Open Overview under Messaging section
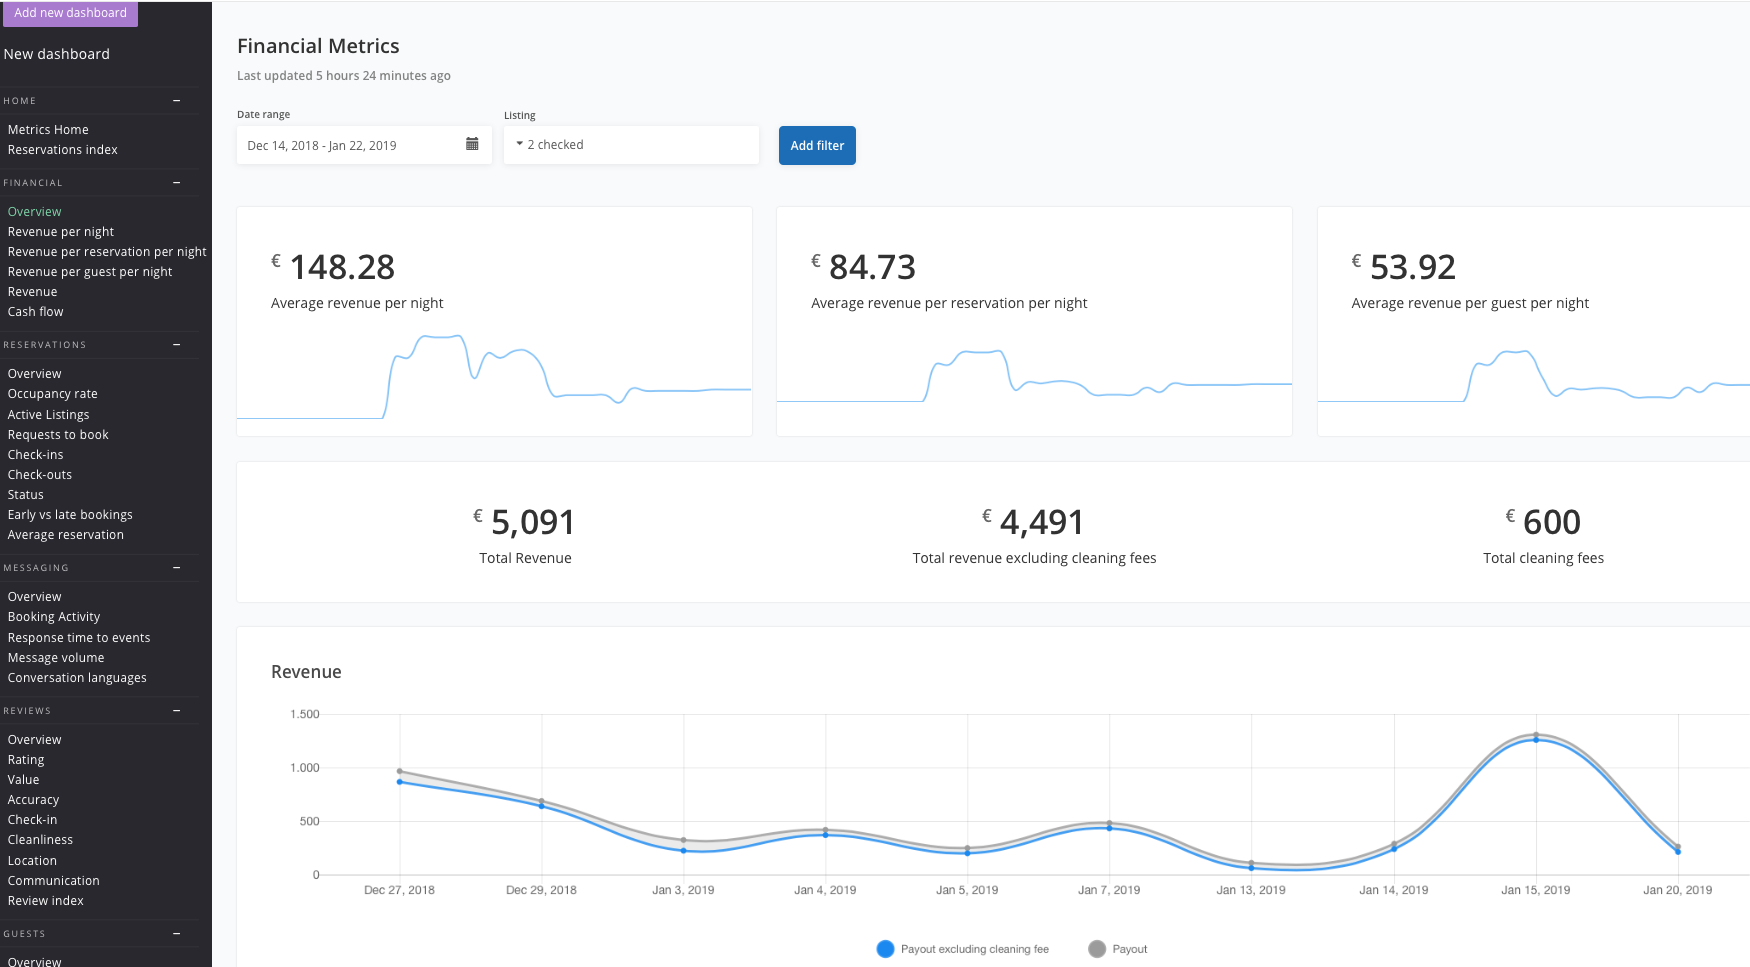Viewport: 1750px width, 967px height. click(35, 597)
